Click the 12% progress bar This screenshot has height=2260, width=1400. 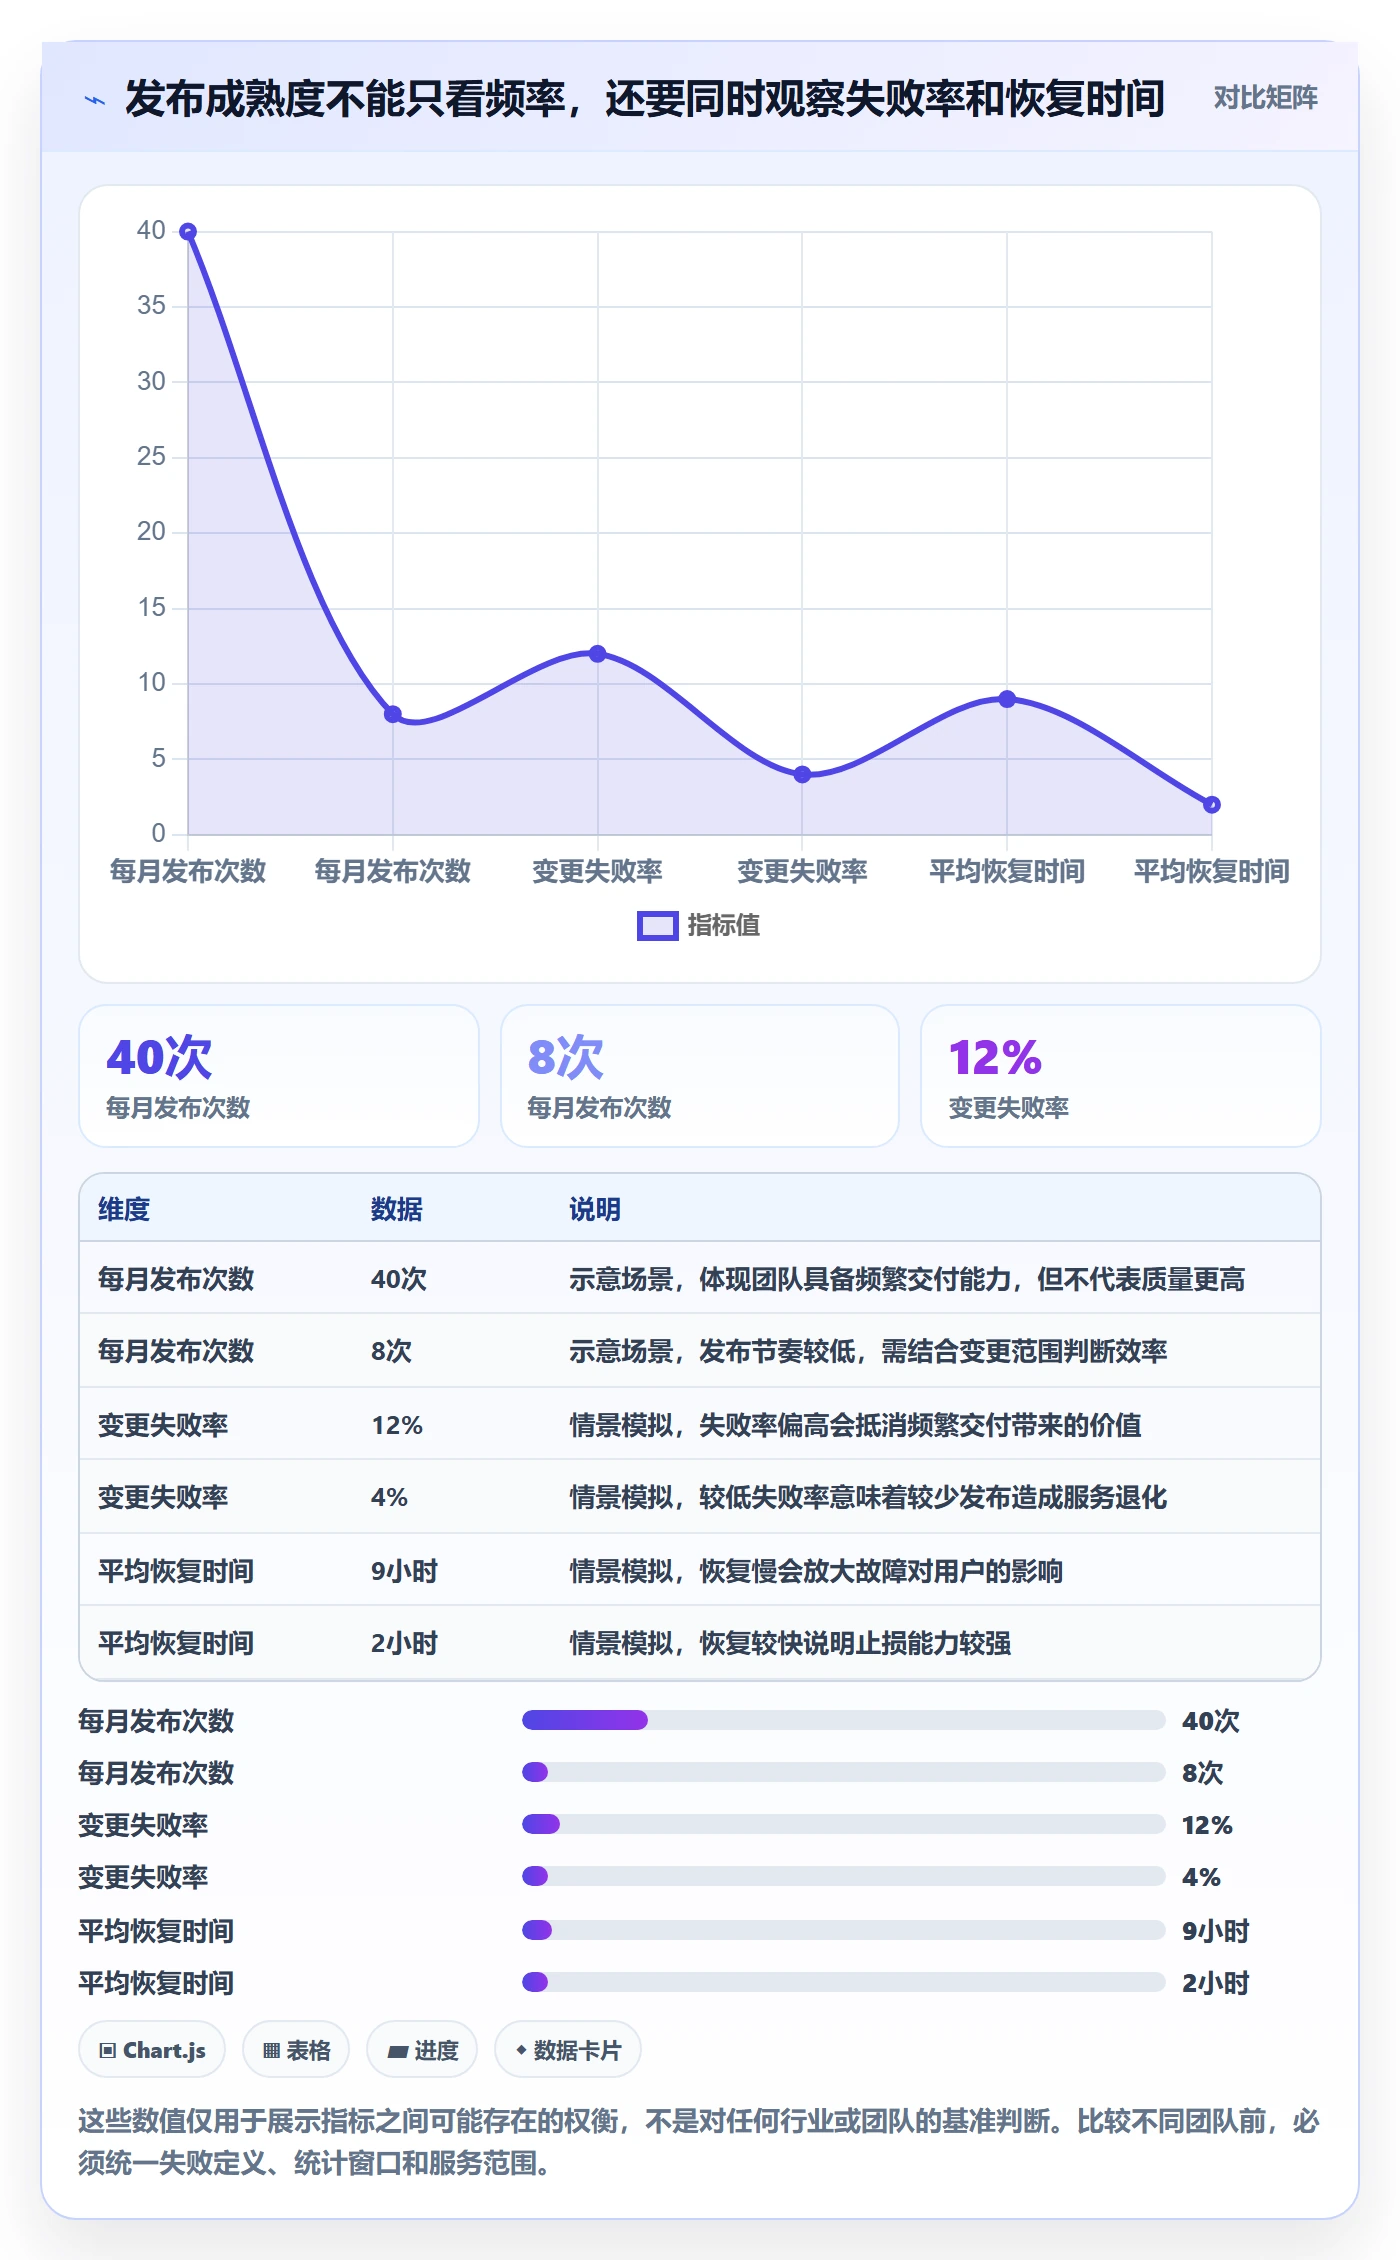[843, 1824]
